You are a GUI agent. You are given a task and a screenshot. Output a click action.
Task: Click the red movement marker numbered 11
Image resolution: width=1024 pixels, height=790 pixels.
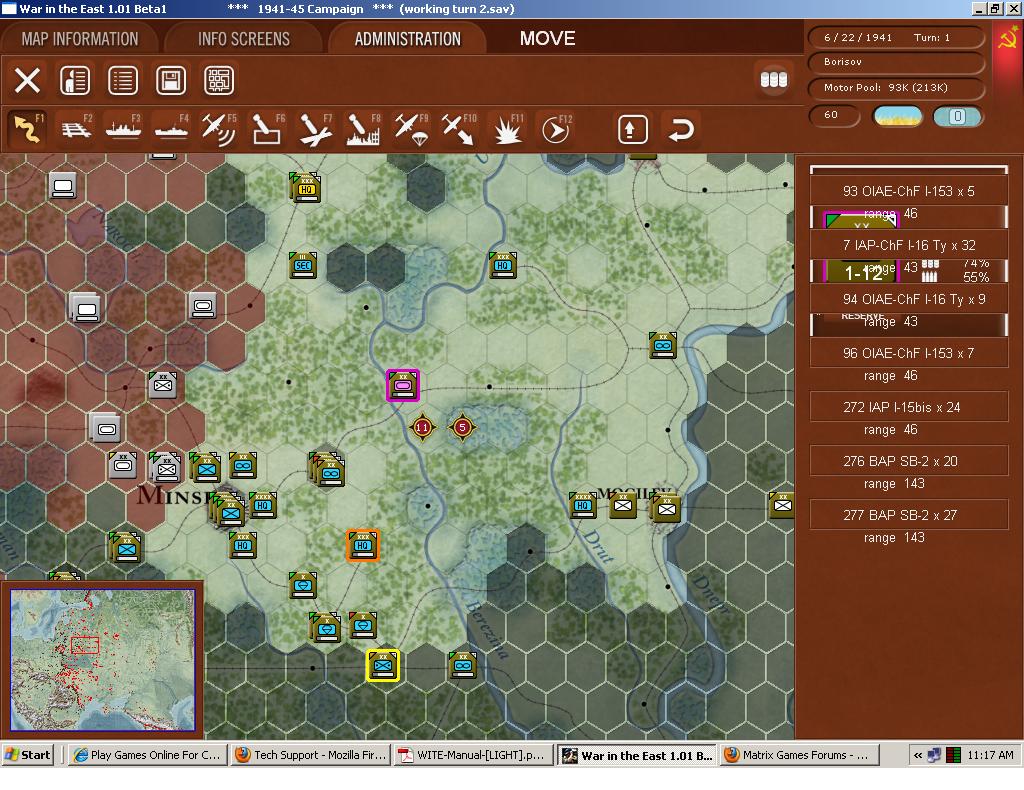(422, 428)
